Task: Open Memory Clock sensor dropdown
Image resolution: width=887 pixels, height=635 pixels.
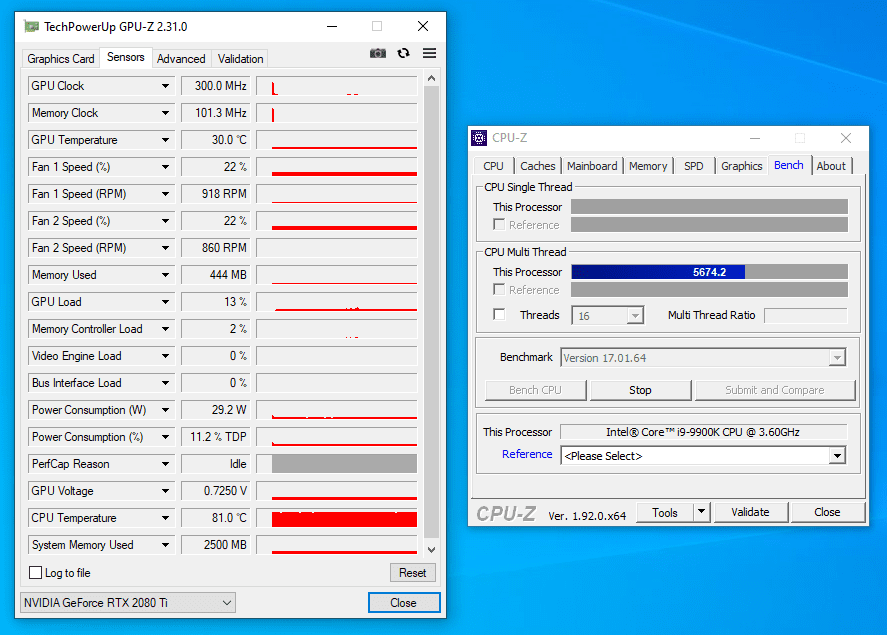Action: coord(165,113)
